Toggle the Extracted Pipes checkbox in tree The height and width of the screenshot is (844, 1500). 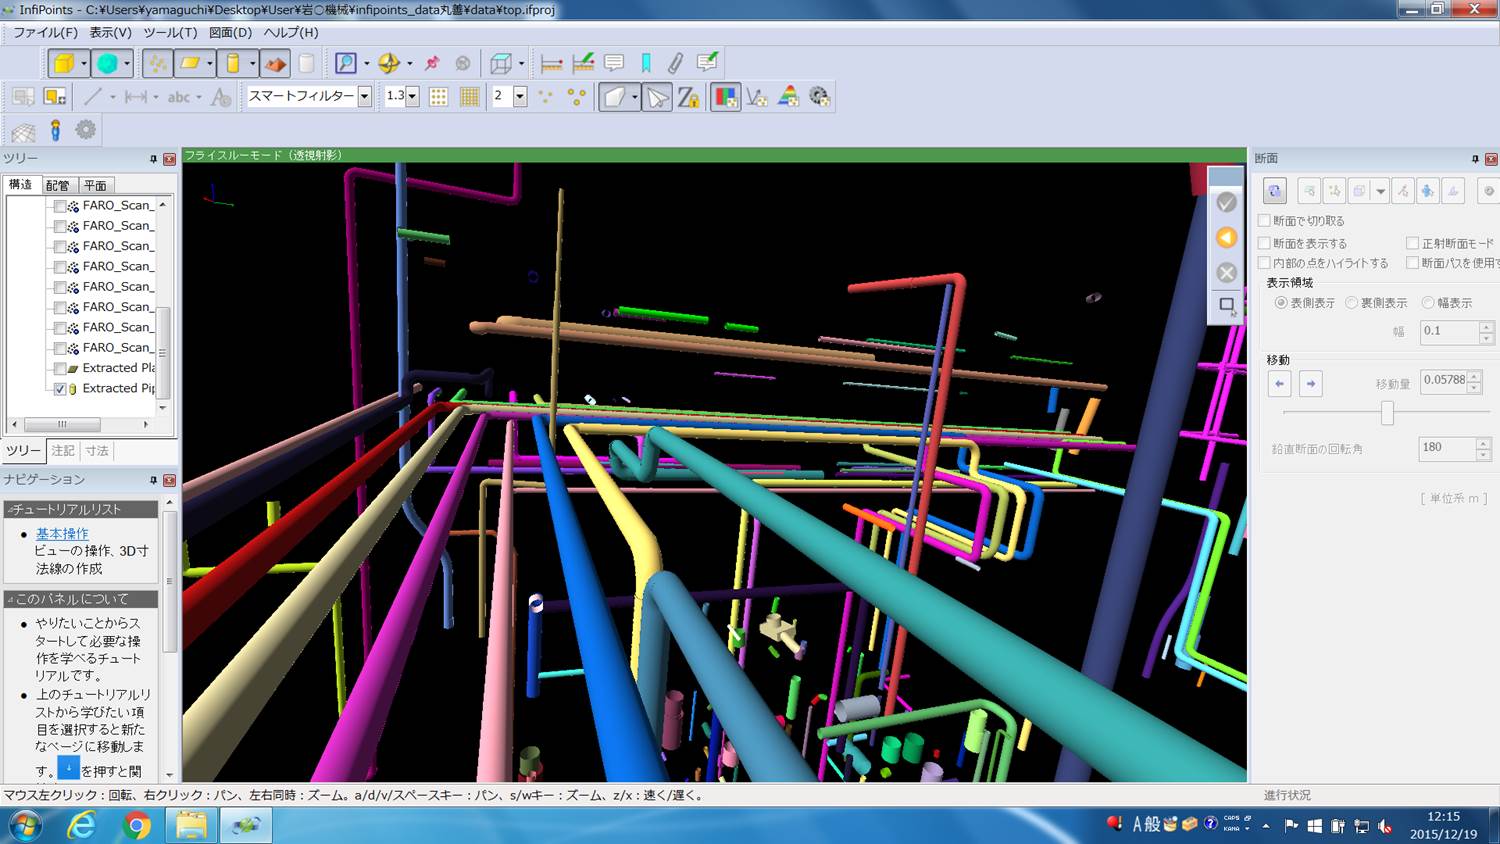point(60,389)
